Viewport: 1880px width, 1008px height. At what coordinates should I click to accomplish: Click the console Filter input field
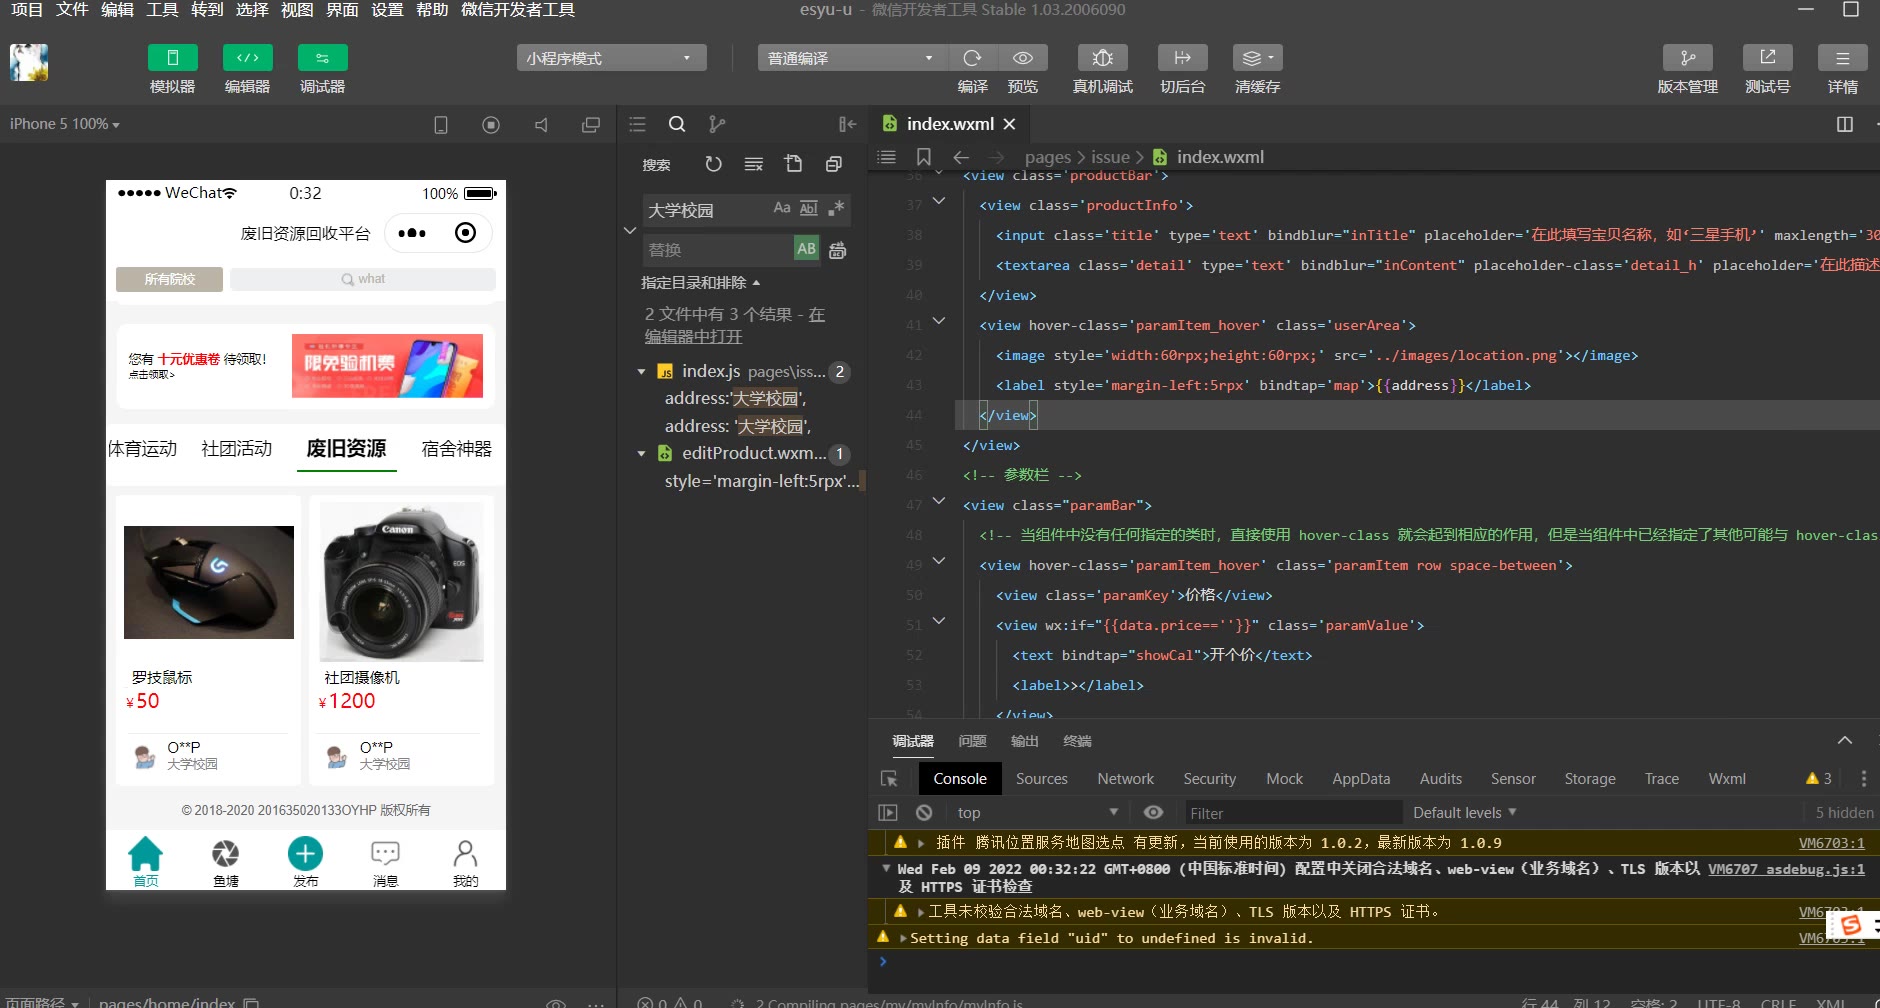coord(1290,813)
